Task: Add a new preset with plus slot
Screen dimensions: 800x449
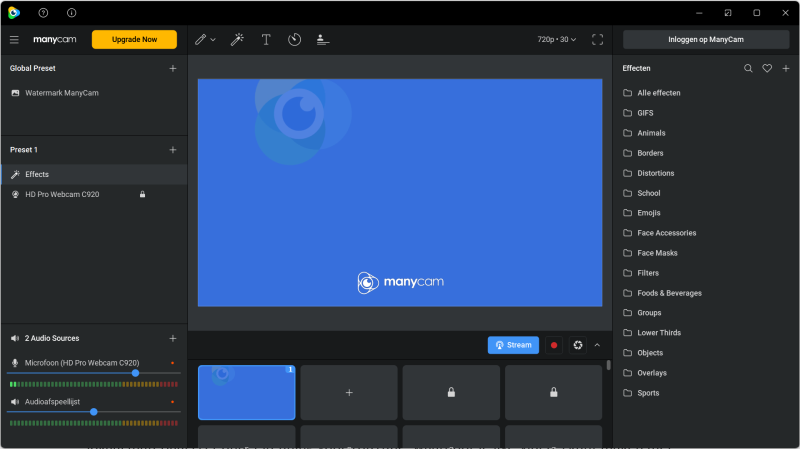Action: (349, 392)
